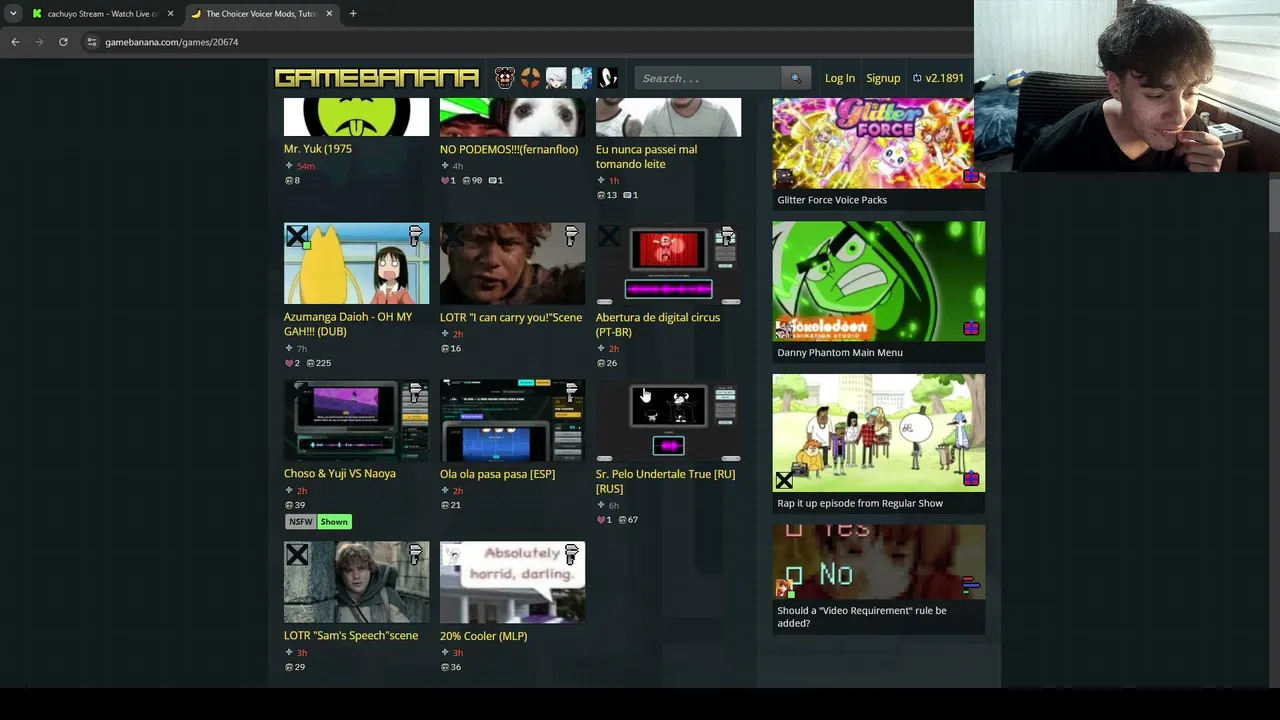Open Eu nunca passei mal tomando leite link
The height and width of the screenshot is (720, 1280).
coord(647,156)
